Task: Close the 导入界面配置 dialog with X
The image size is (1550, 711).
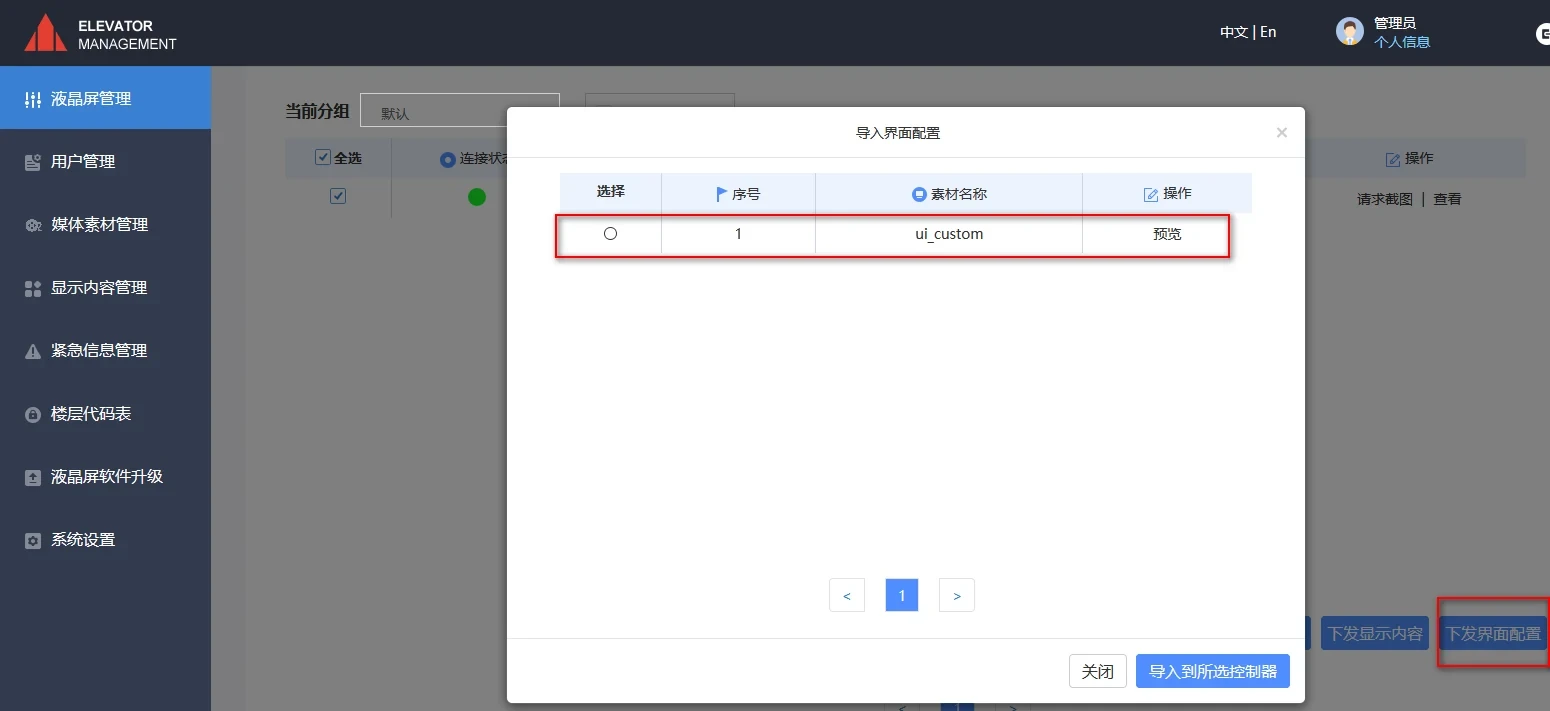Action: point(1282,133)
